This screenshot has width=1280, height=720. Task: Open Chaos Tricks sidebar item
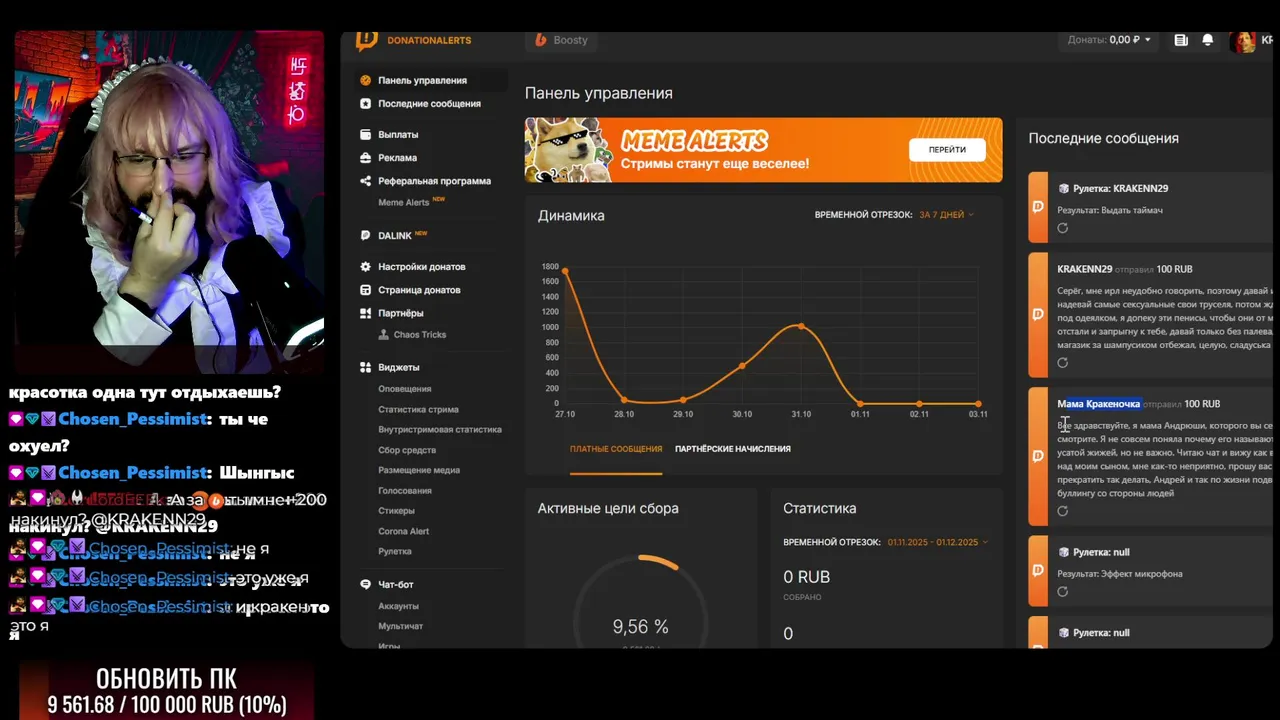point(420,335)
